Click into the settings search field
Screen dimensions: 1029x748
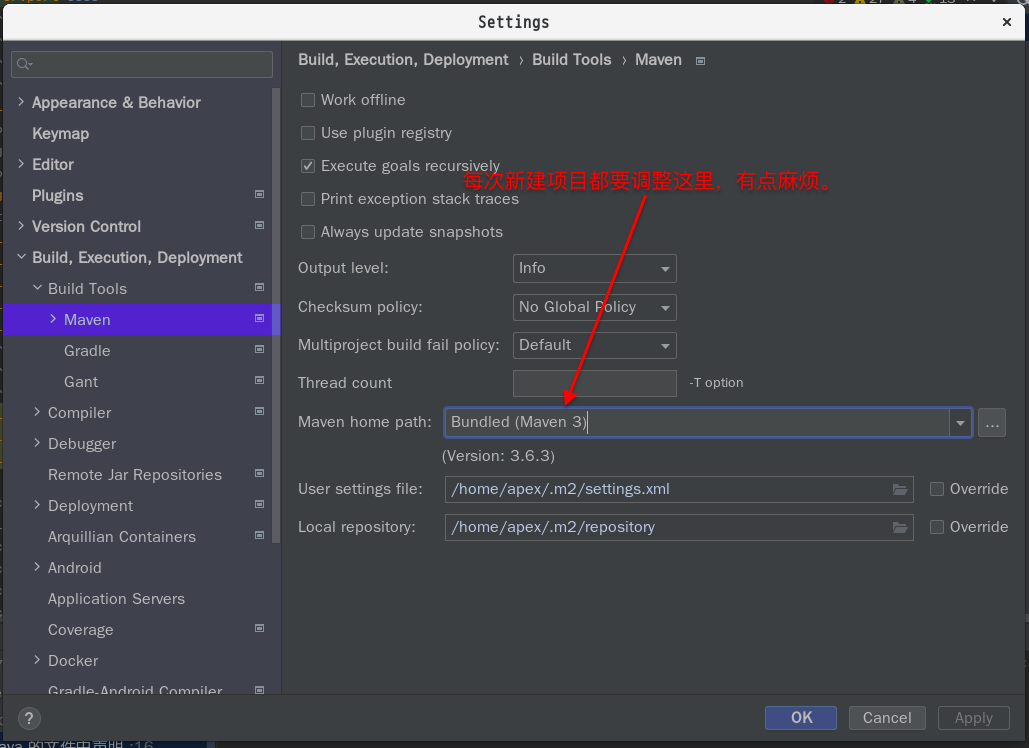click(142, 64)
